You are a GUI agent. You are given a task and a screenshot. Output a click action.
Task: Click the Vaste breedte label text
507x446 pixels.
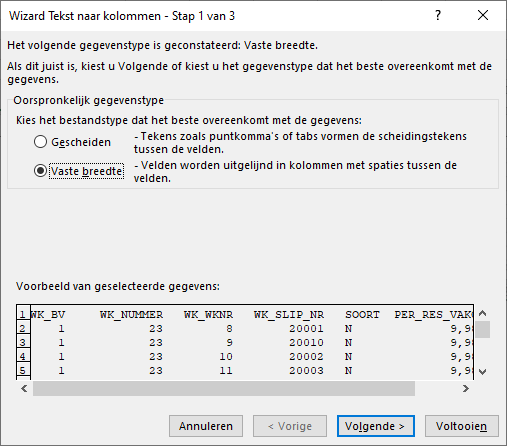pyautogui.click(x=86, y=171)
